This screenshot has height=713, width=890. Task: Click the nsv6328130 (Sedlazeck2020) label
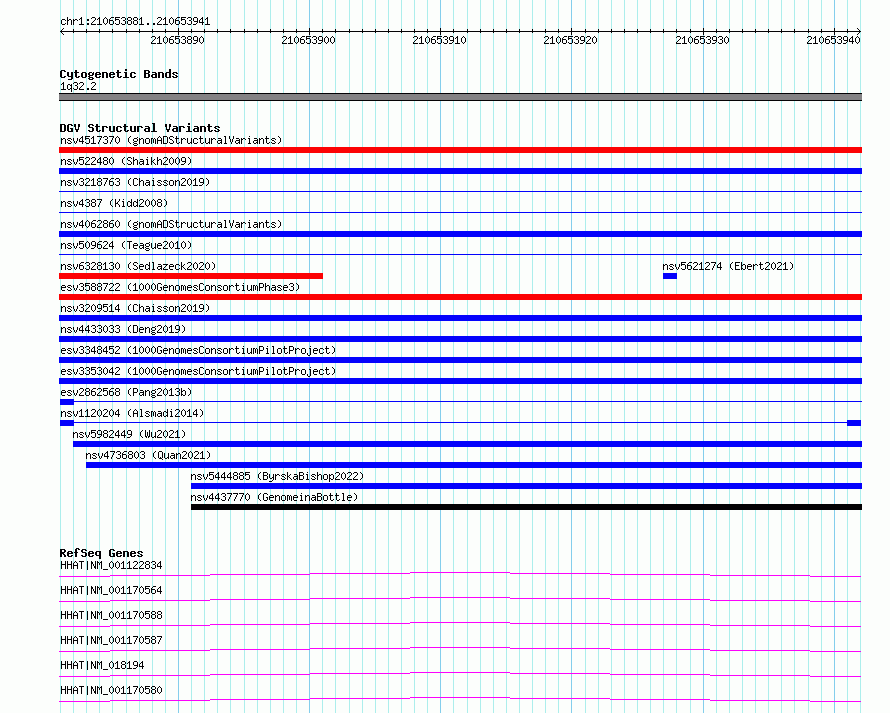tap(138, 266)
